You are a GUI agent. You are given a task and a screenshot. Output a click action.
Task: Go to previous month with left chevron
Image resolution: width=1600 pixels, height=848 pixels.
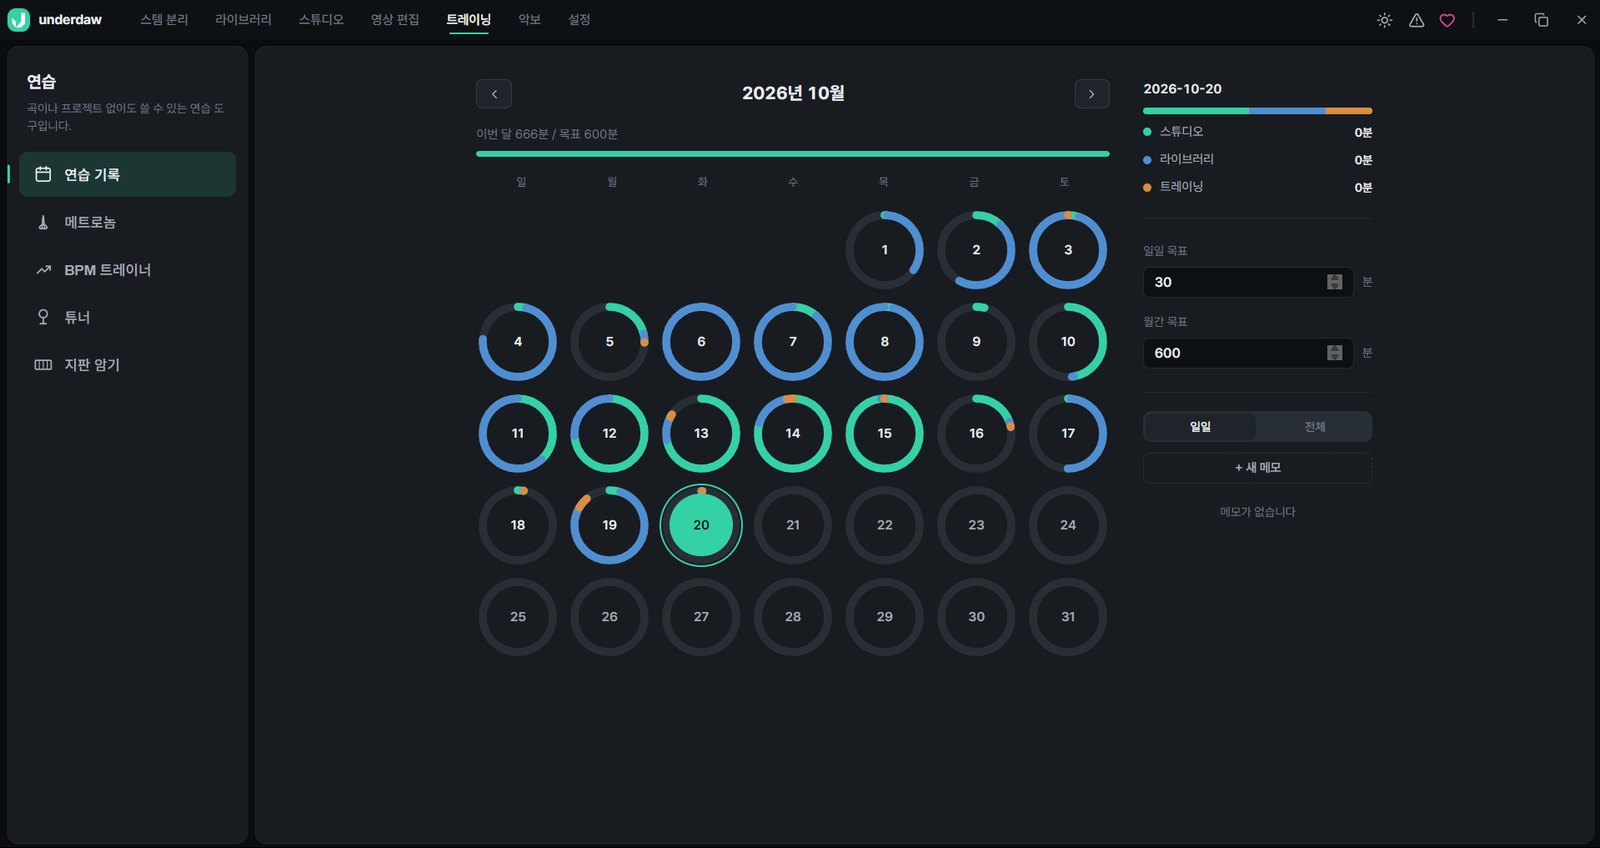pyautogui.click(x=494, y=94)
